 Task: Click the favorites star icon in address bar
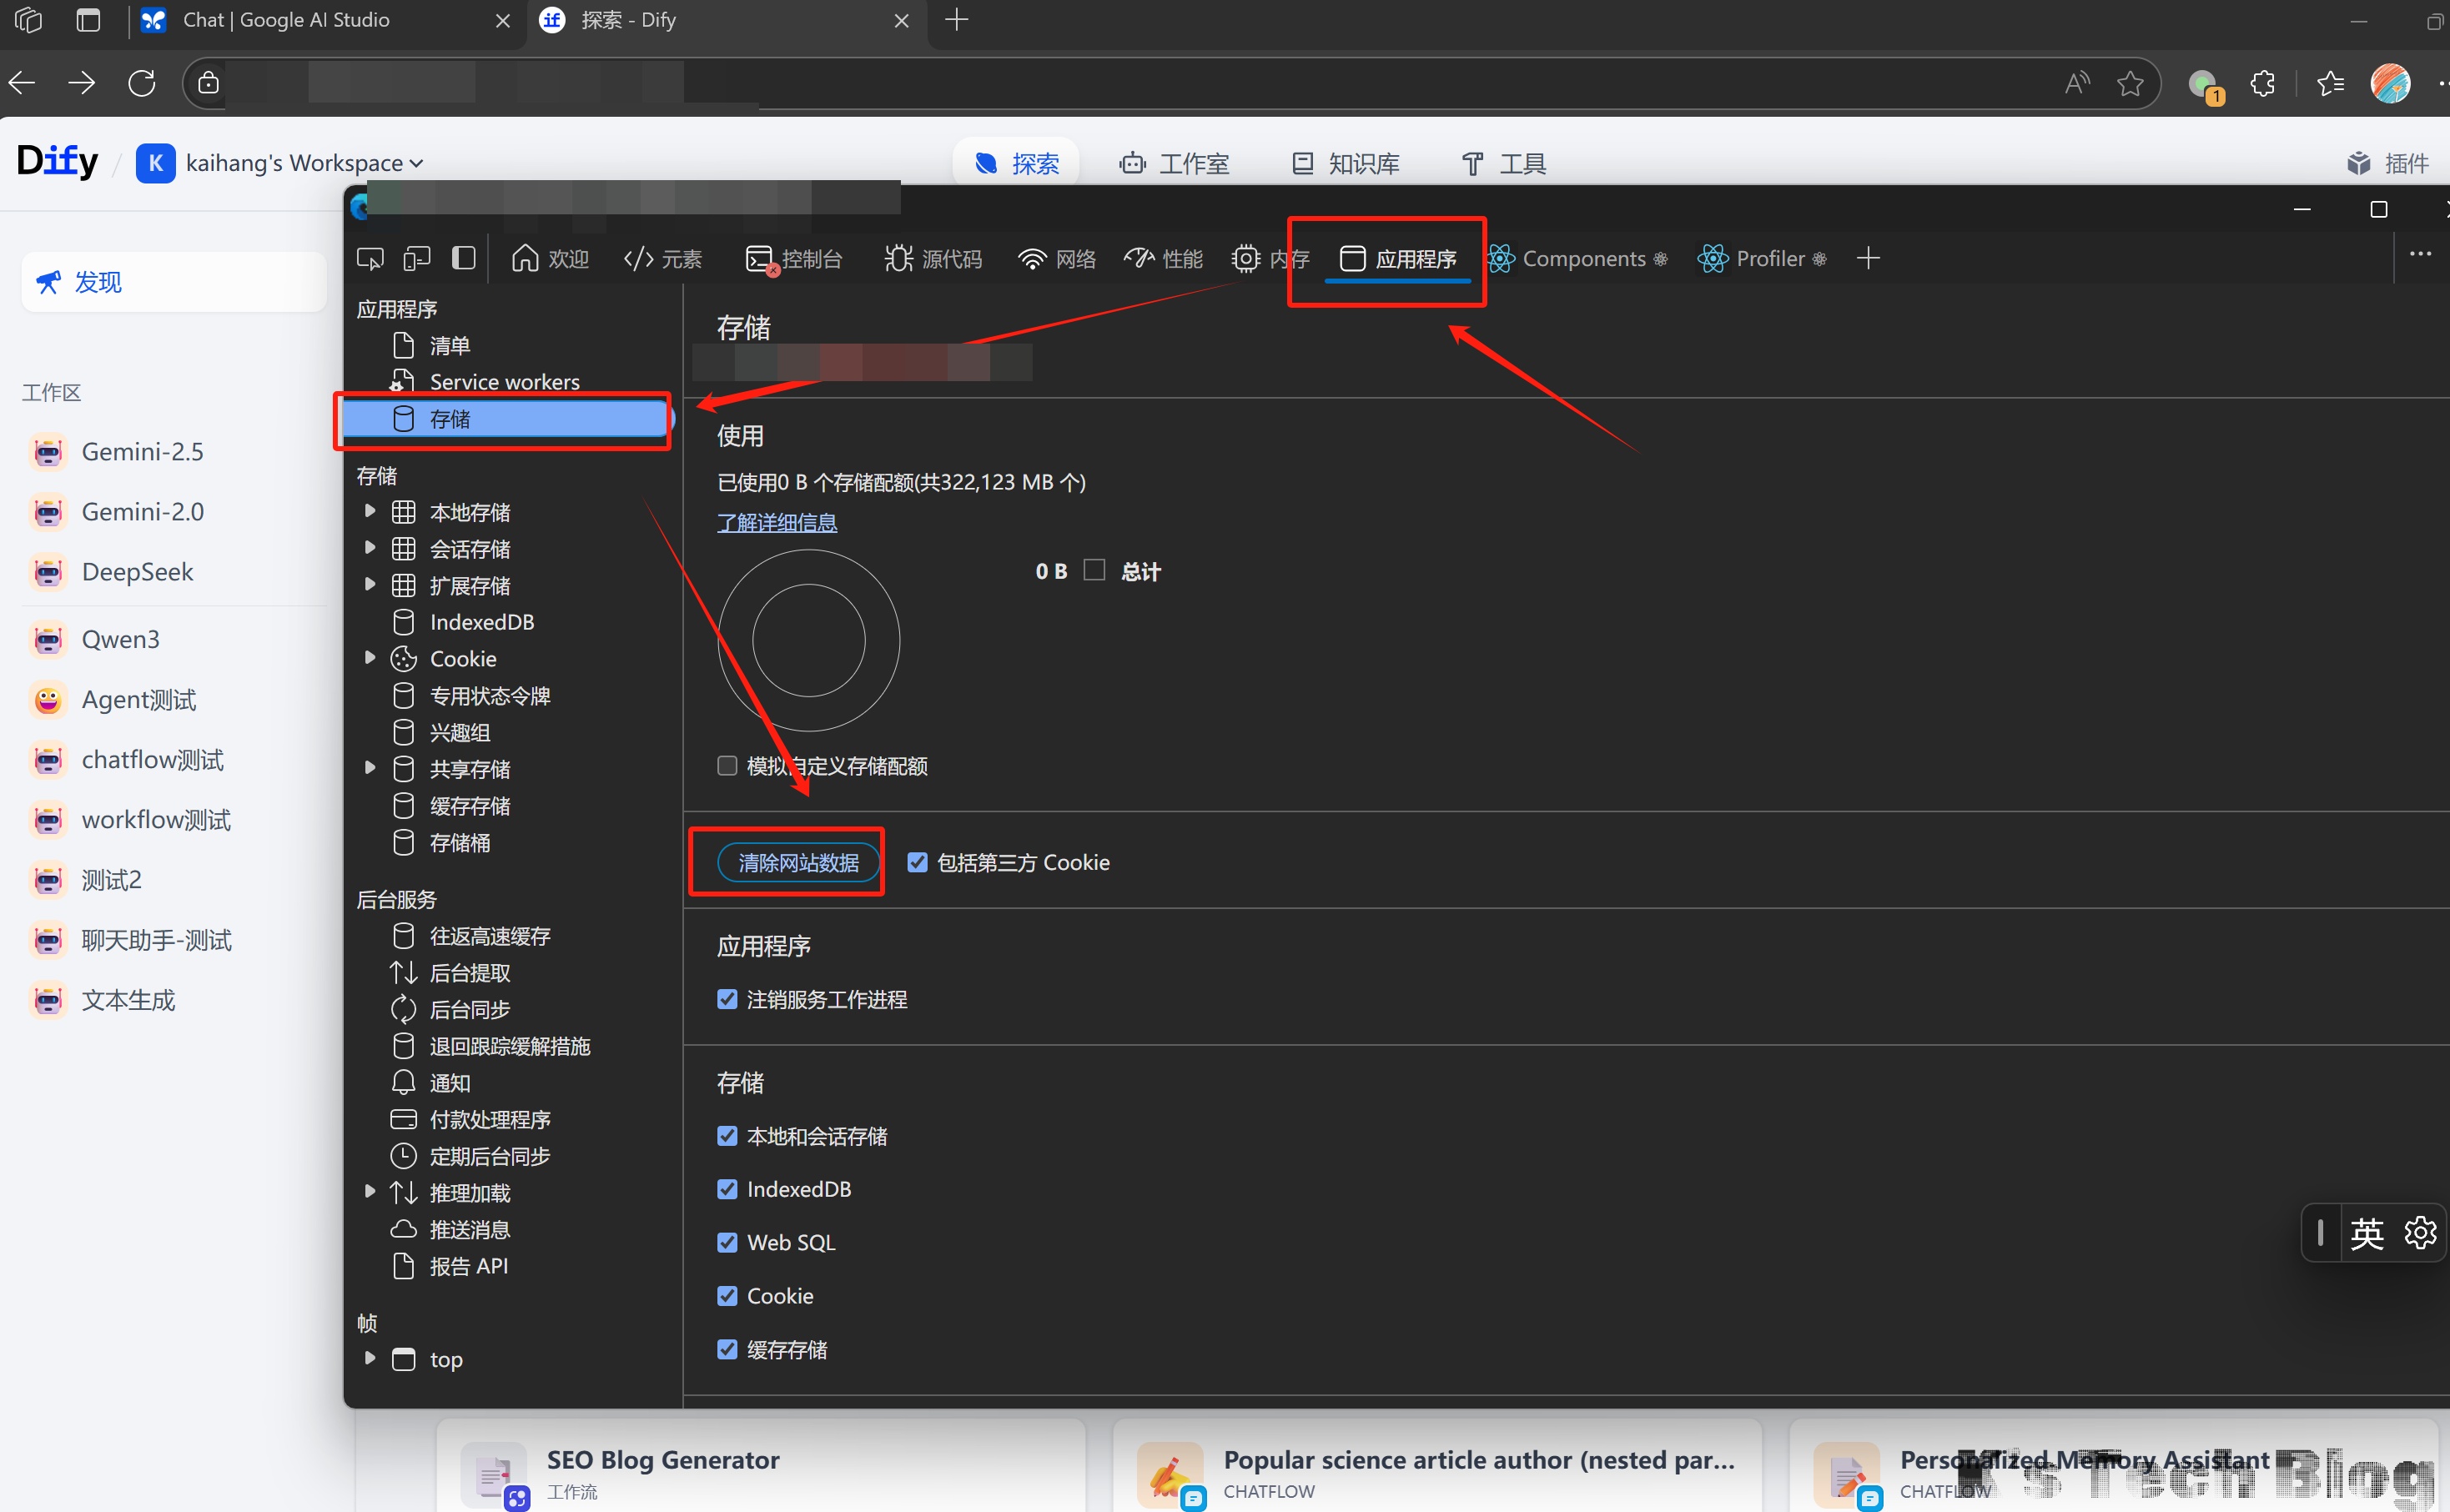point(2130,83)
